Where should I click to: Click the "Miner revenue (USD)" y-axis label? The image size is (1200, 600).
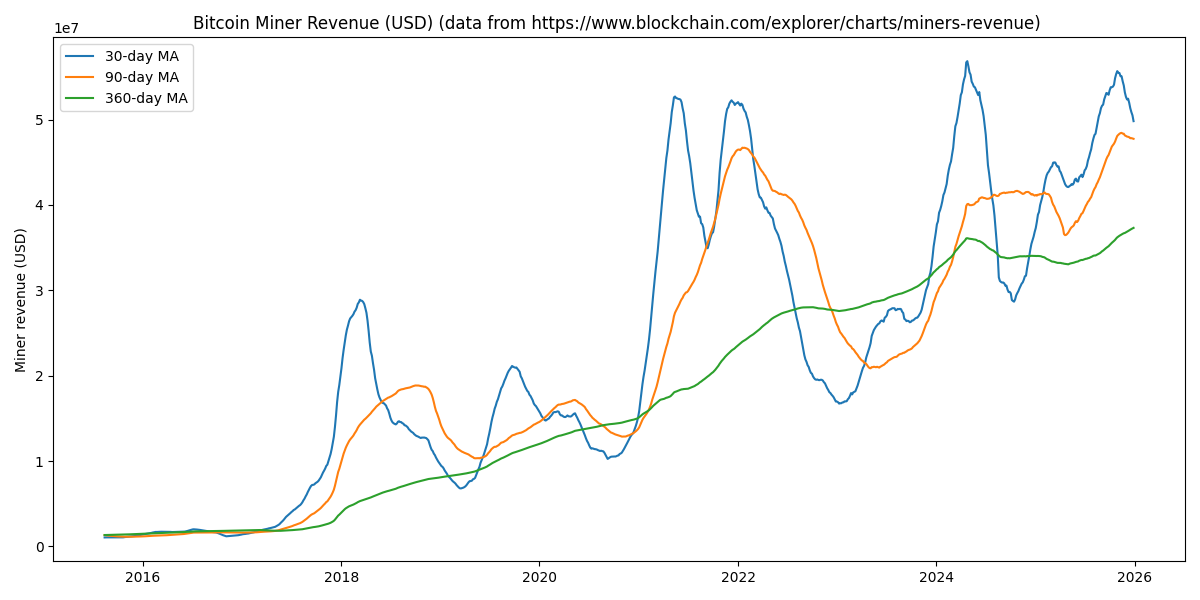(21, 300)
